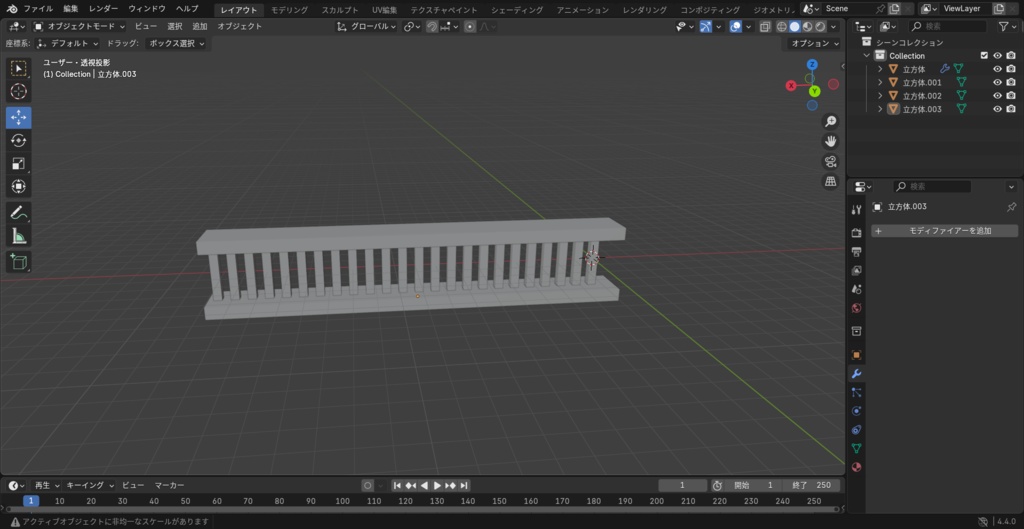The image size is (1024, 529).
Task: Open the Physics properties tab
Action: pyautogui.click(x=857, y=411)
